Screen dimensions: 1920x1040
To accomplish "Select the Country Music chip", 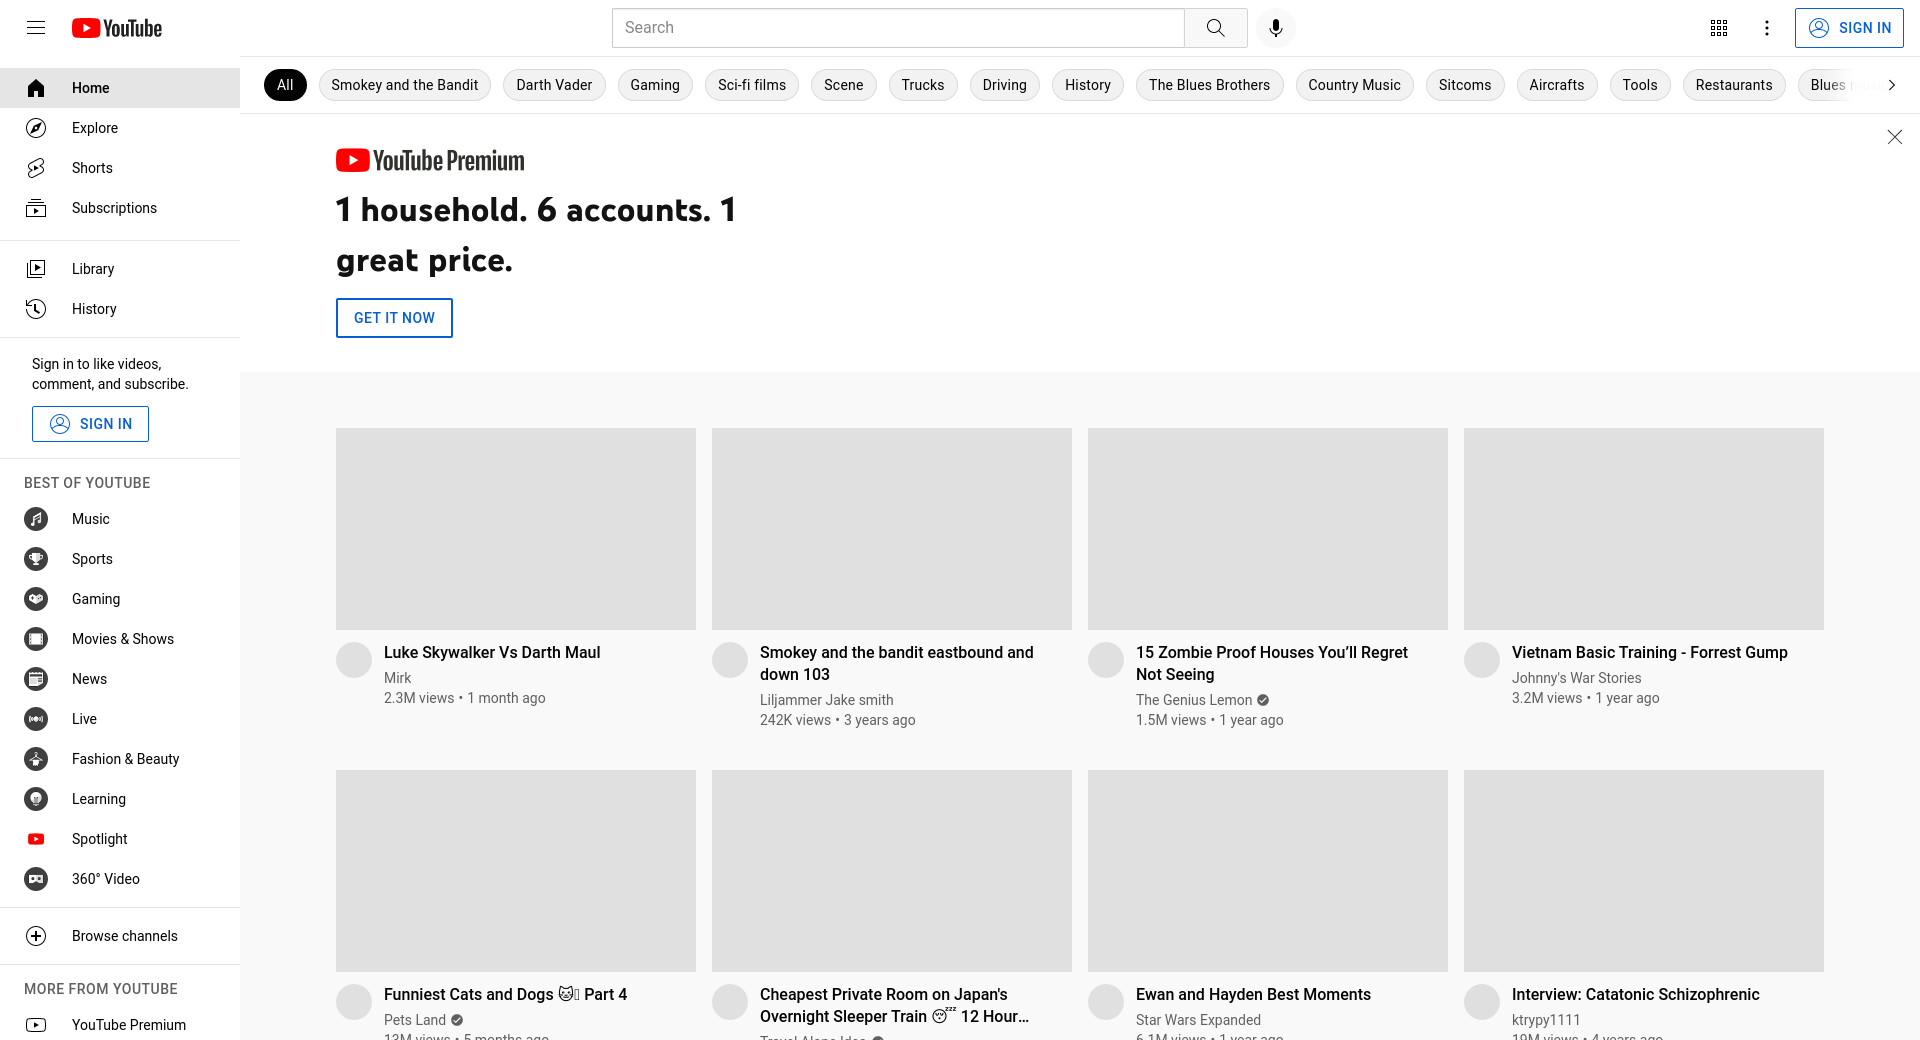I will [x=1355, y=85].
